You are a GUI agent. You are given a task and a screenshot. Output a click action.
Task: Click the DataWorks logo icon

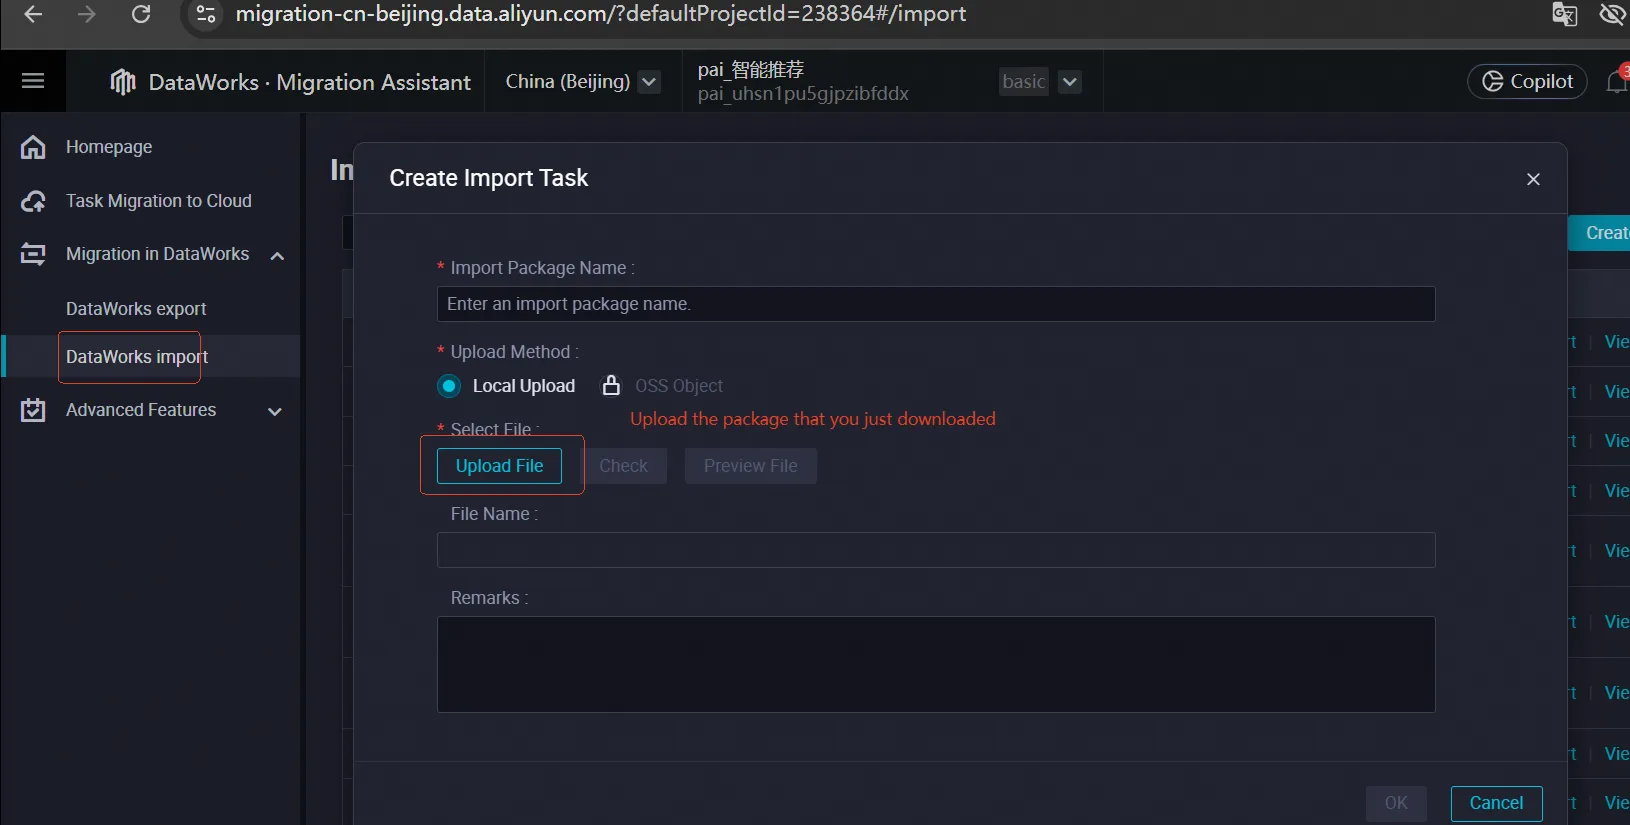pos(123,82)
